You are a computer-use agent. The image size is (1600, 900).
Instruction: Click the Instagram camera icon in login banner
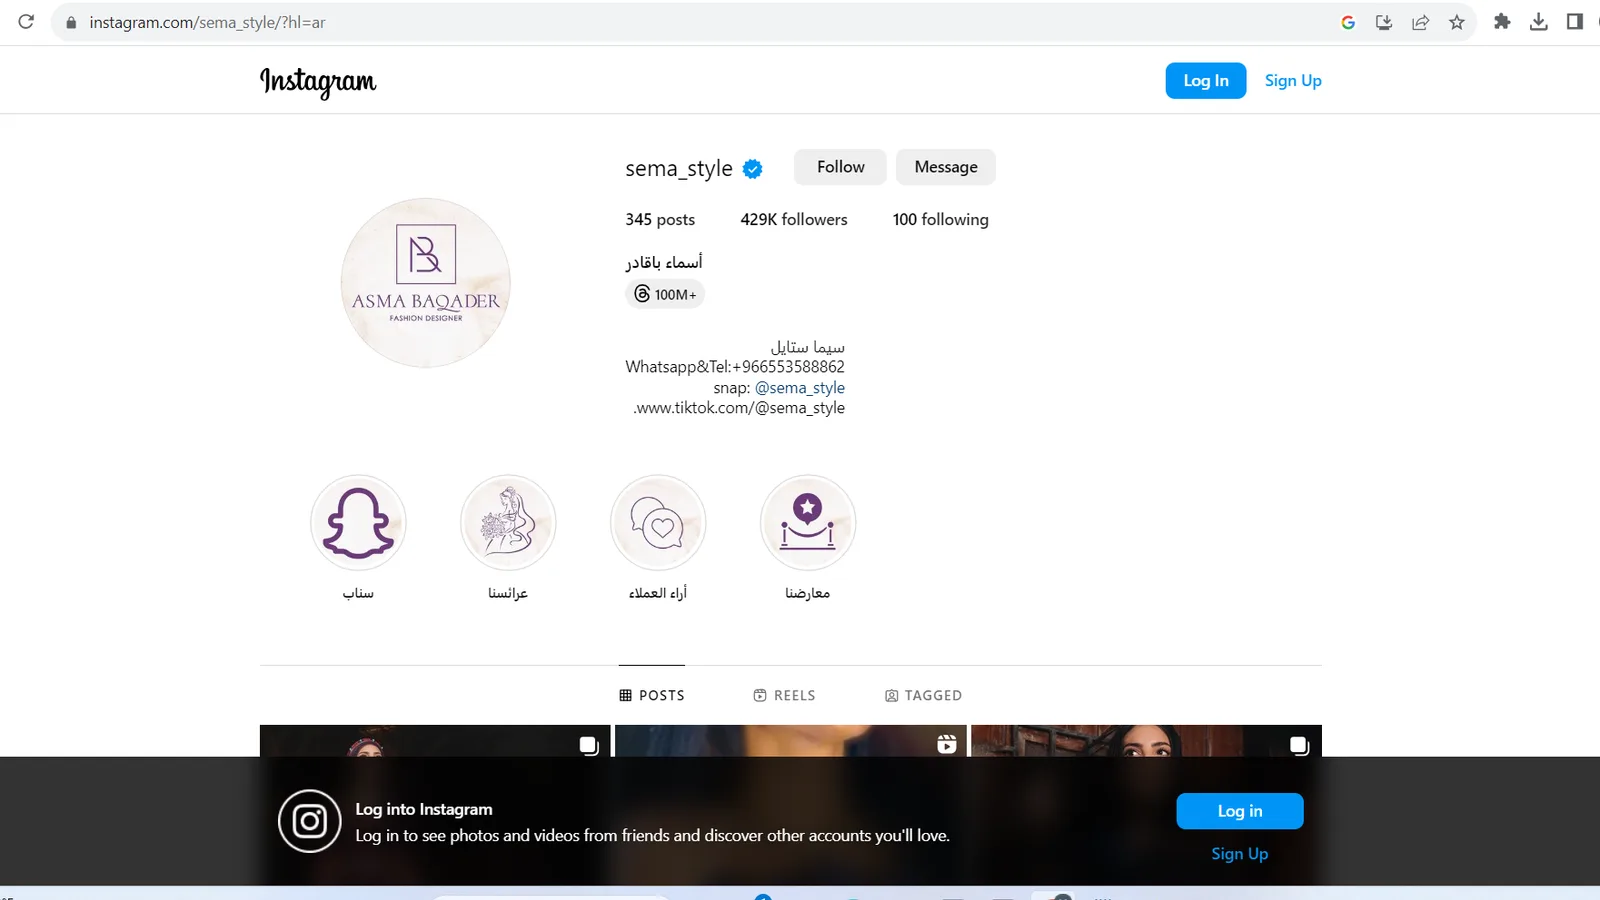tap(310, 821)
